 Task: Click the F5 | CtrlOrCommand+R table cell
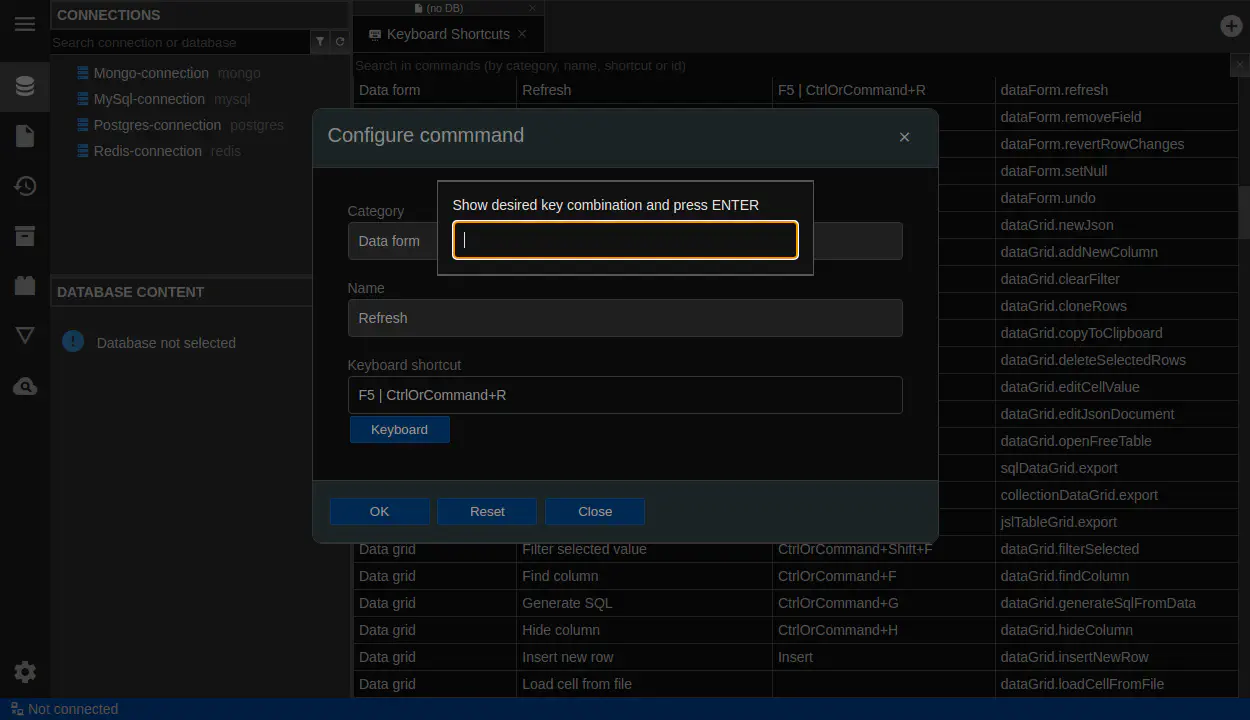884,90
